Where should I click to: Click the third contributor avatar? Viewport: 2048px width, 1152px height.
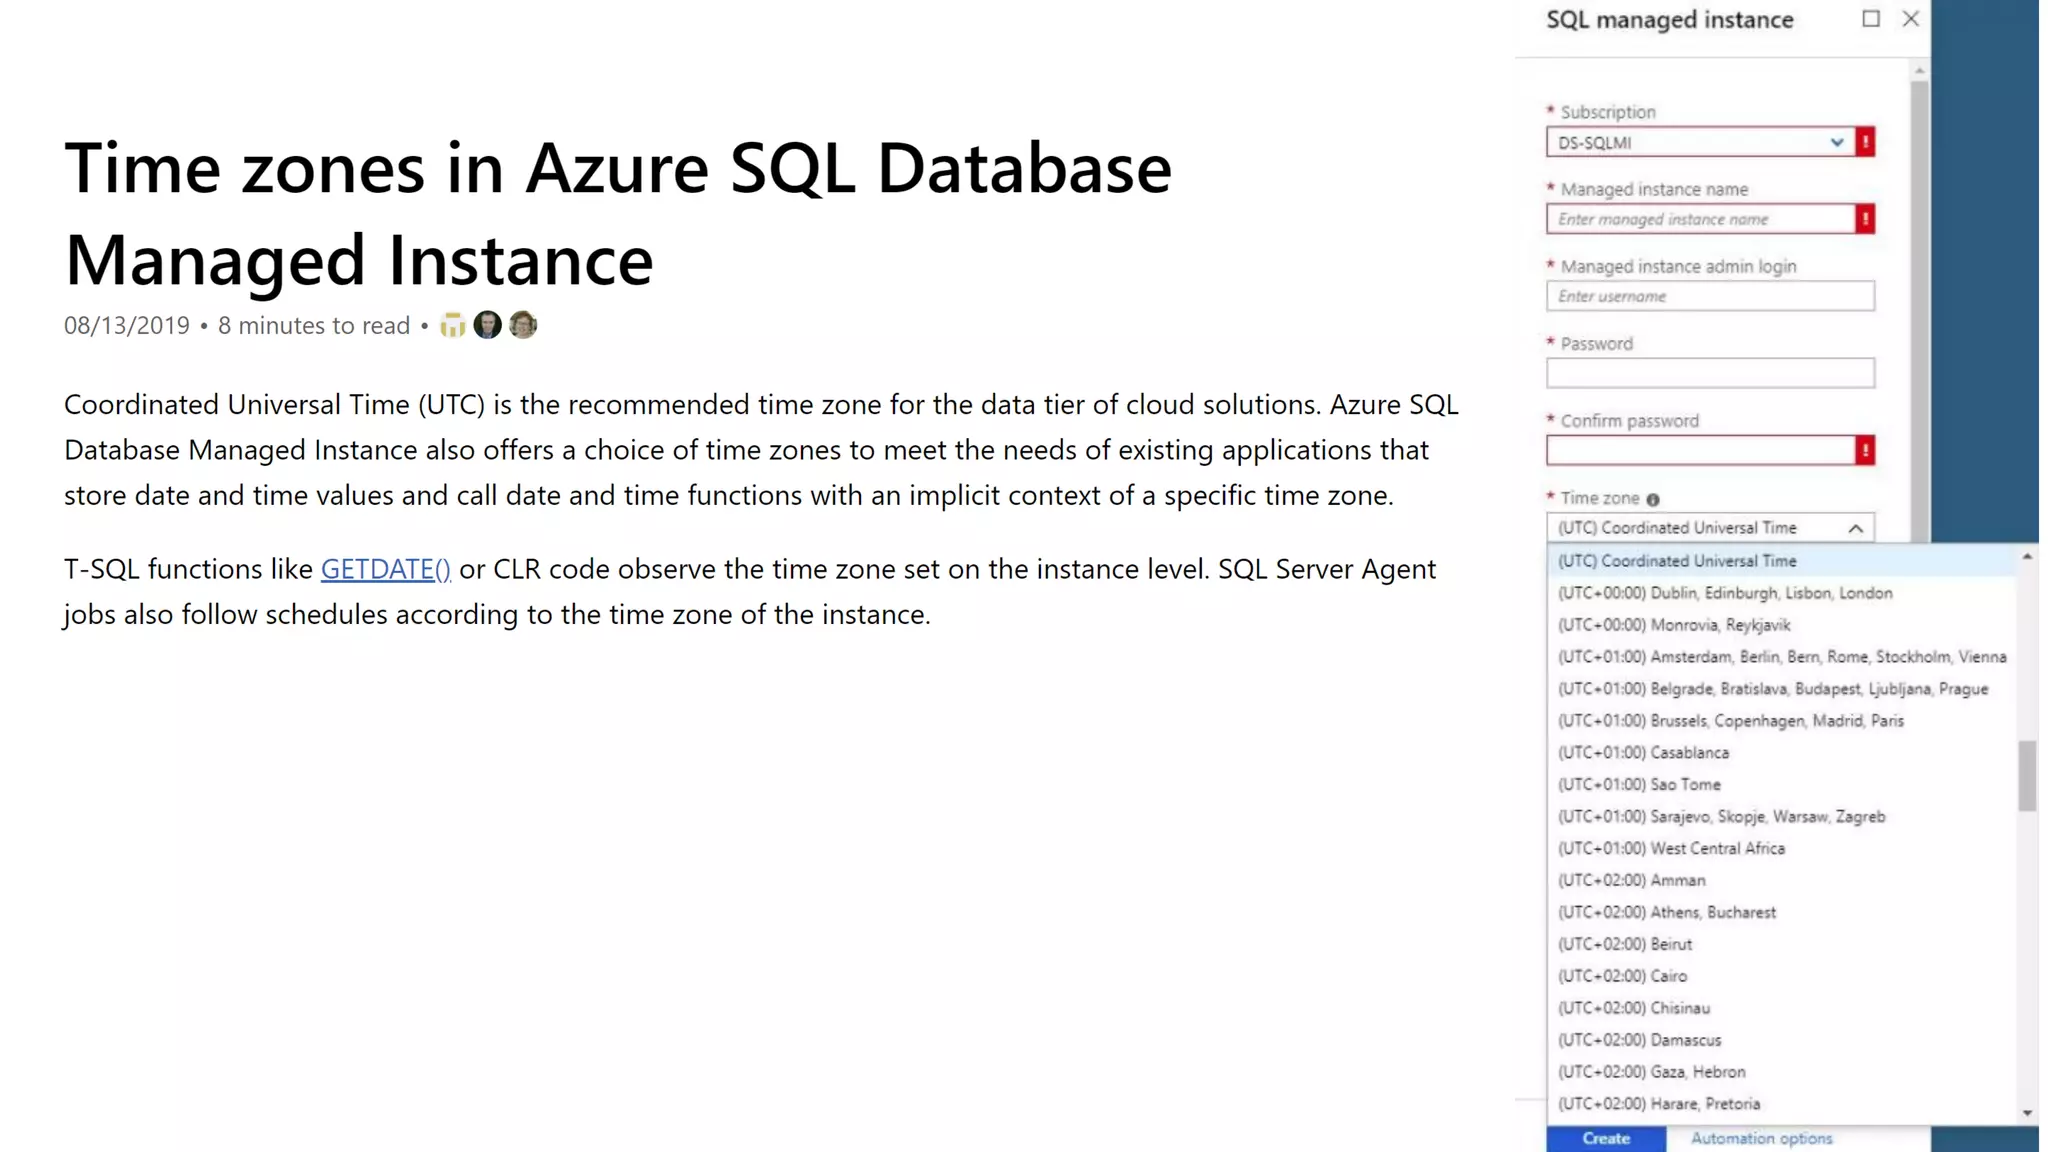click(x=523, y=325)
